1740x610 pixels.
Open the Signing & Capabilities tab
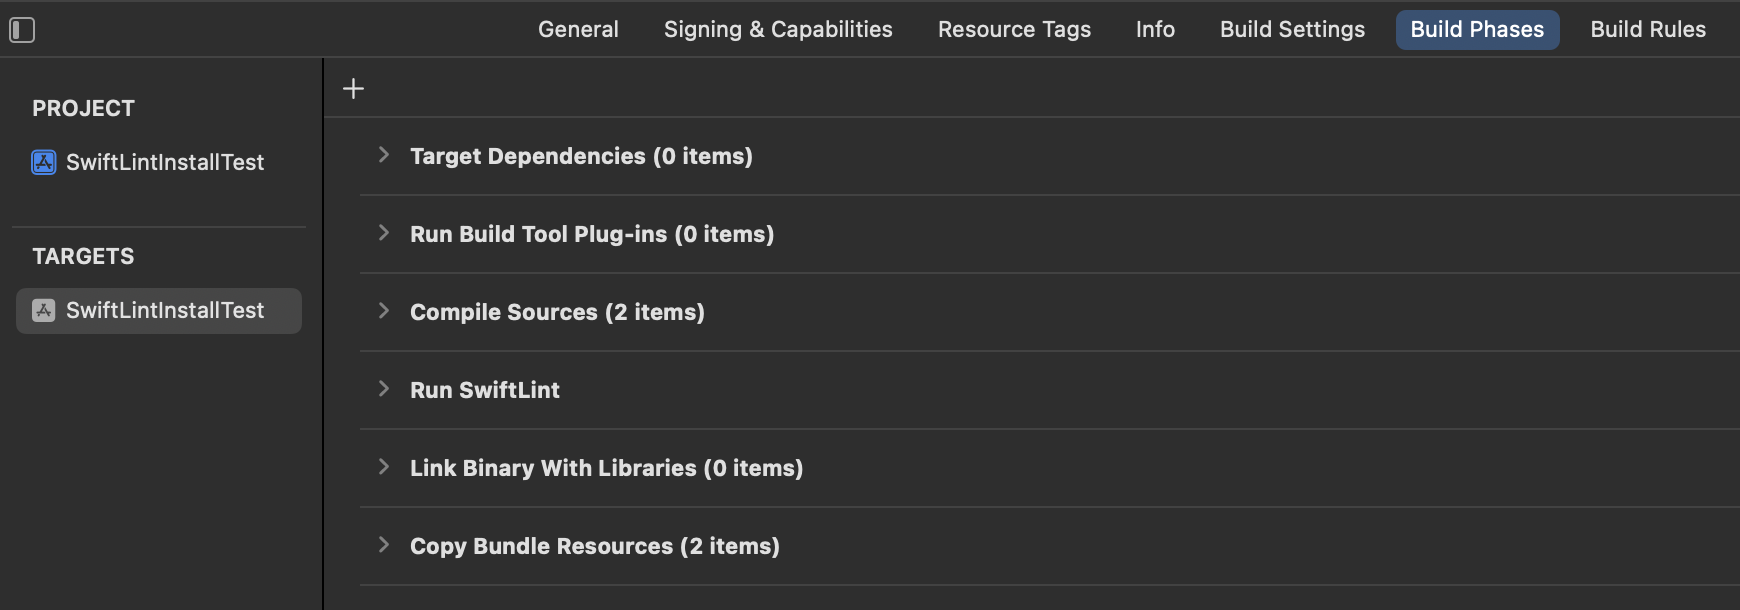(x=778, y=30)
